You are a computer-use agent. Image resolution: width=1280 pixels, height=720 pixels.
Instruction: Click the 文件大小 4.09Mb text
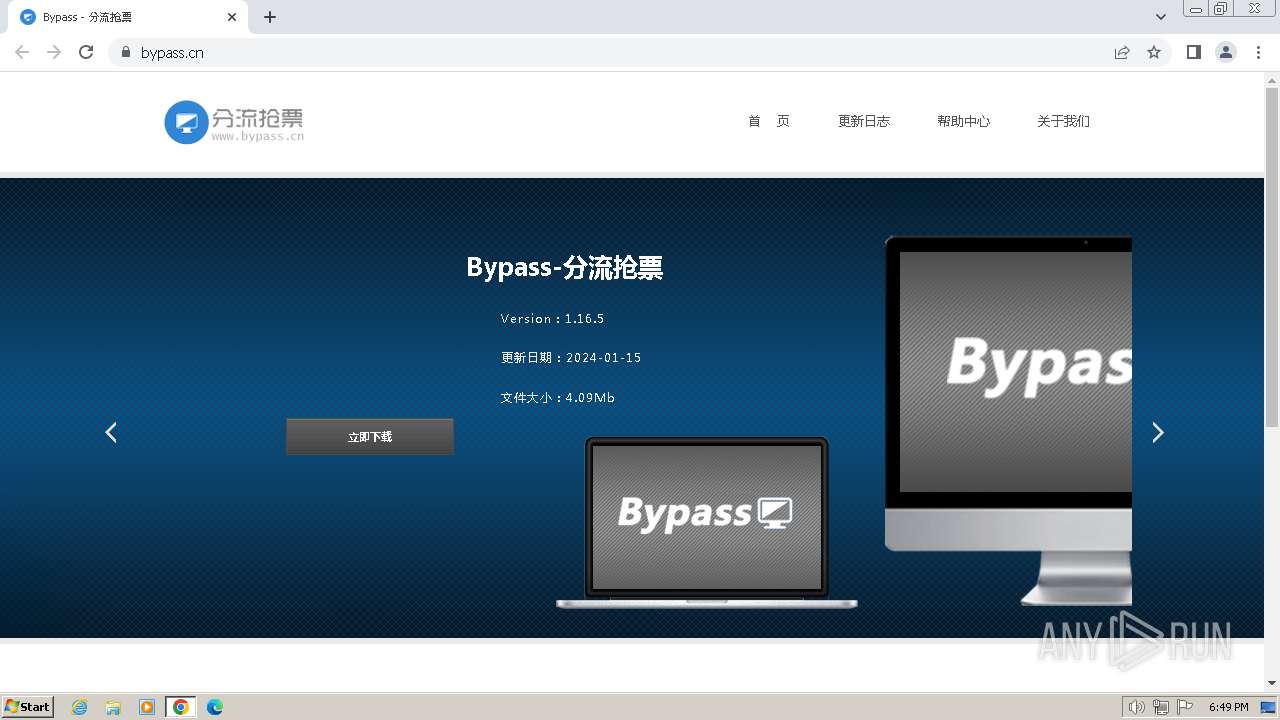(557, 398)
